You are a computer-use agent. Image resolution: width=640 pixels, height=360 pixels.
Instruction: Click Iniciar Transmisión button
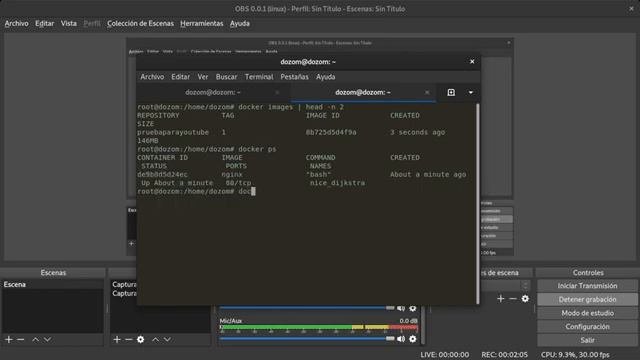coord(587,286)
